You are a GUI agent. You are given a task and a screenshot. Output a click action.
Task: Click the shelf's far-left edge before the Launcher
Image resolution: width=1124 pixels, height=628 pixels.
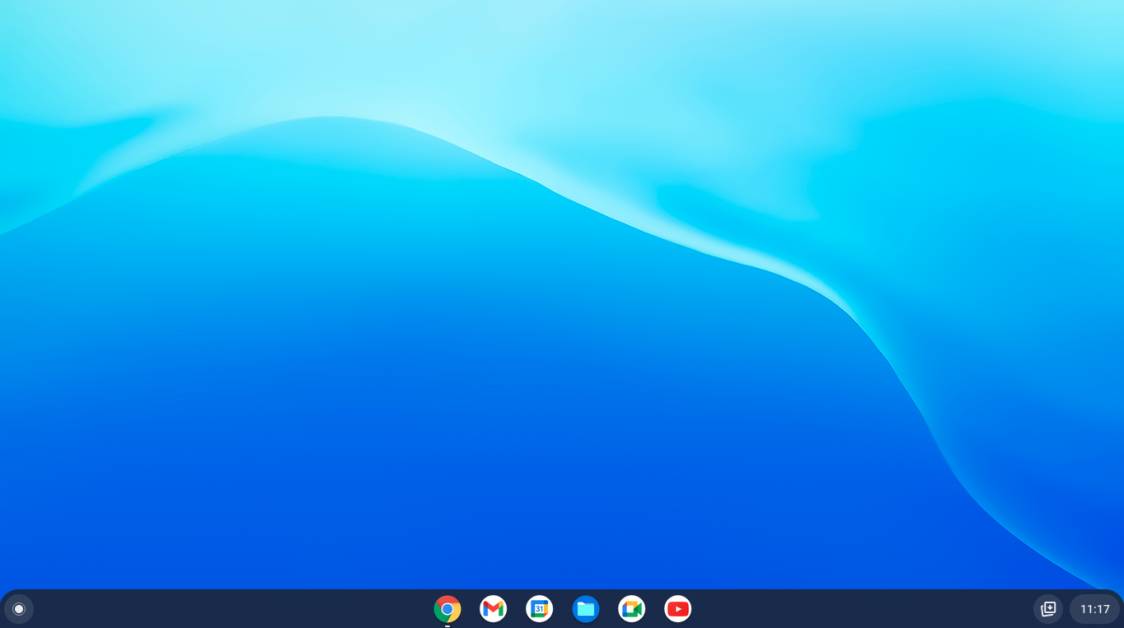(2, 609)
